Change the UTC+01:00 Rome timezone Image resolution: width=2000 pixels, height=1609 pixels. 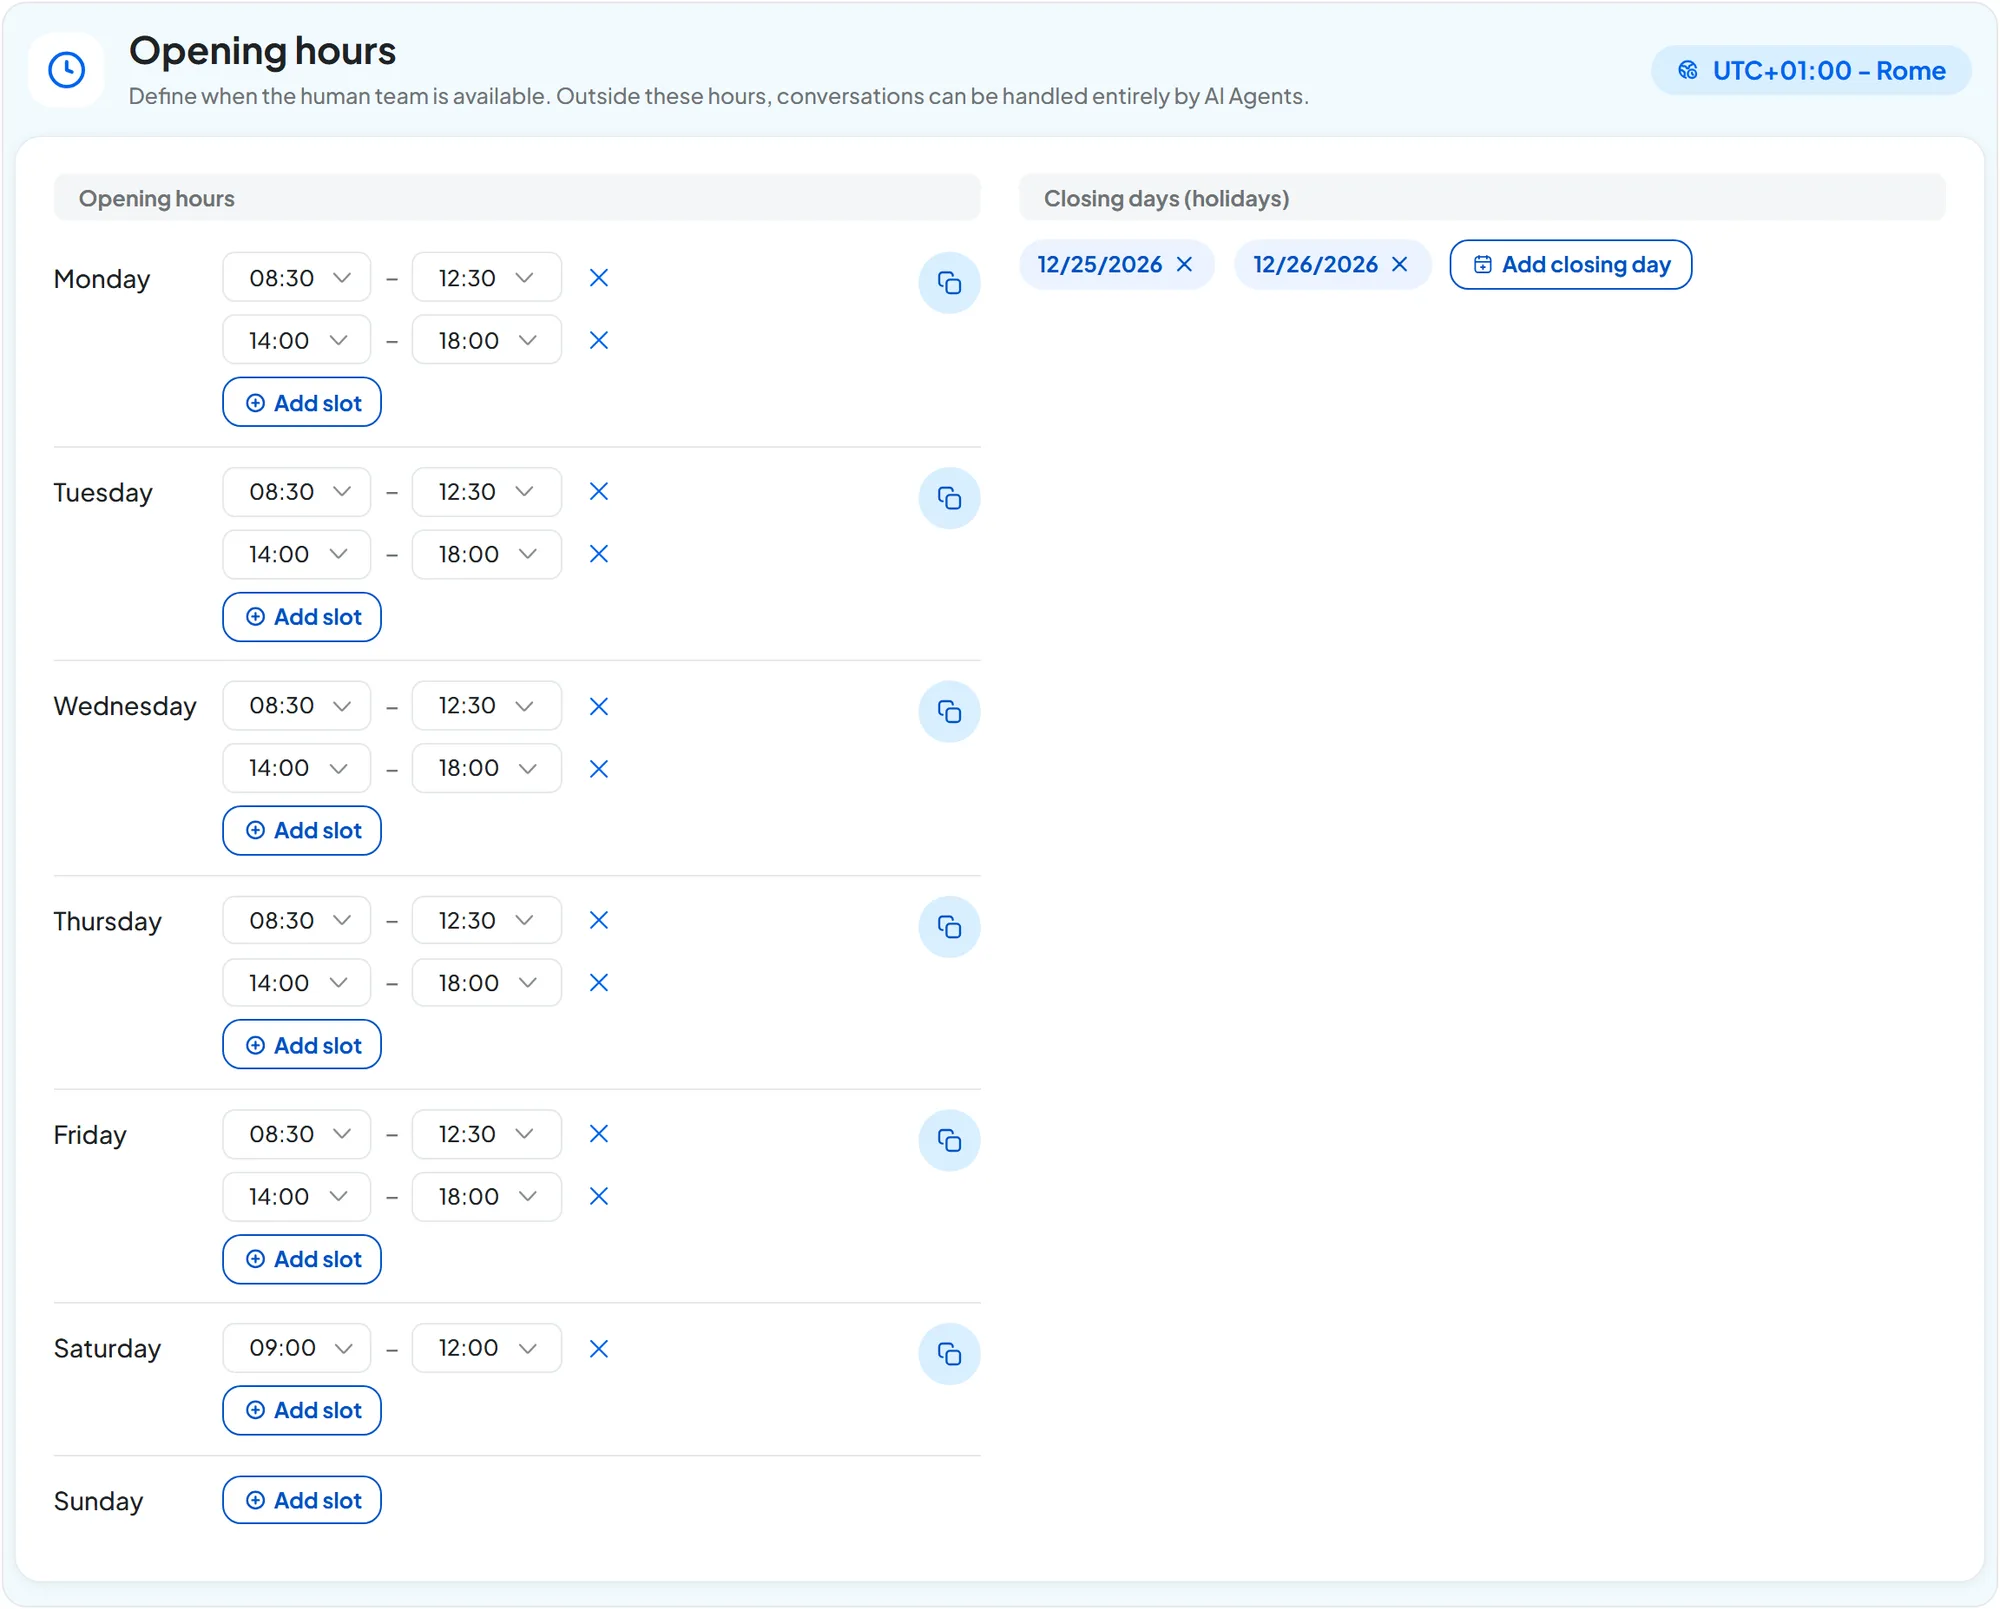coord(1811,71)
